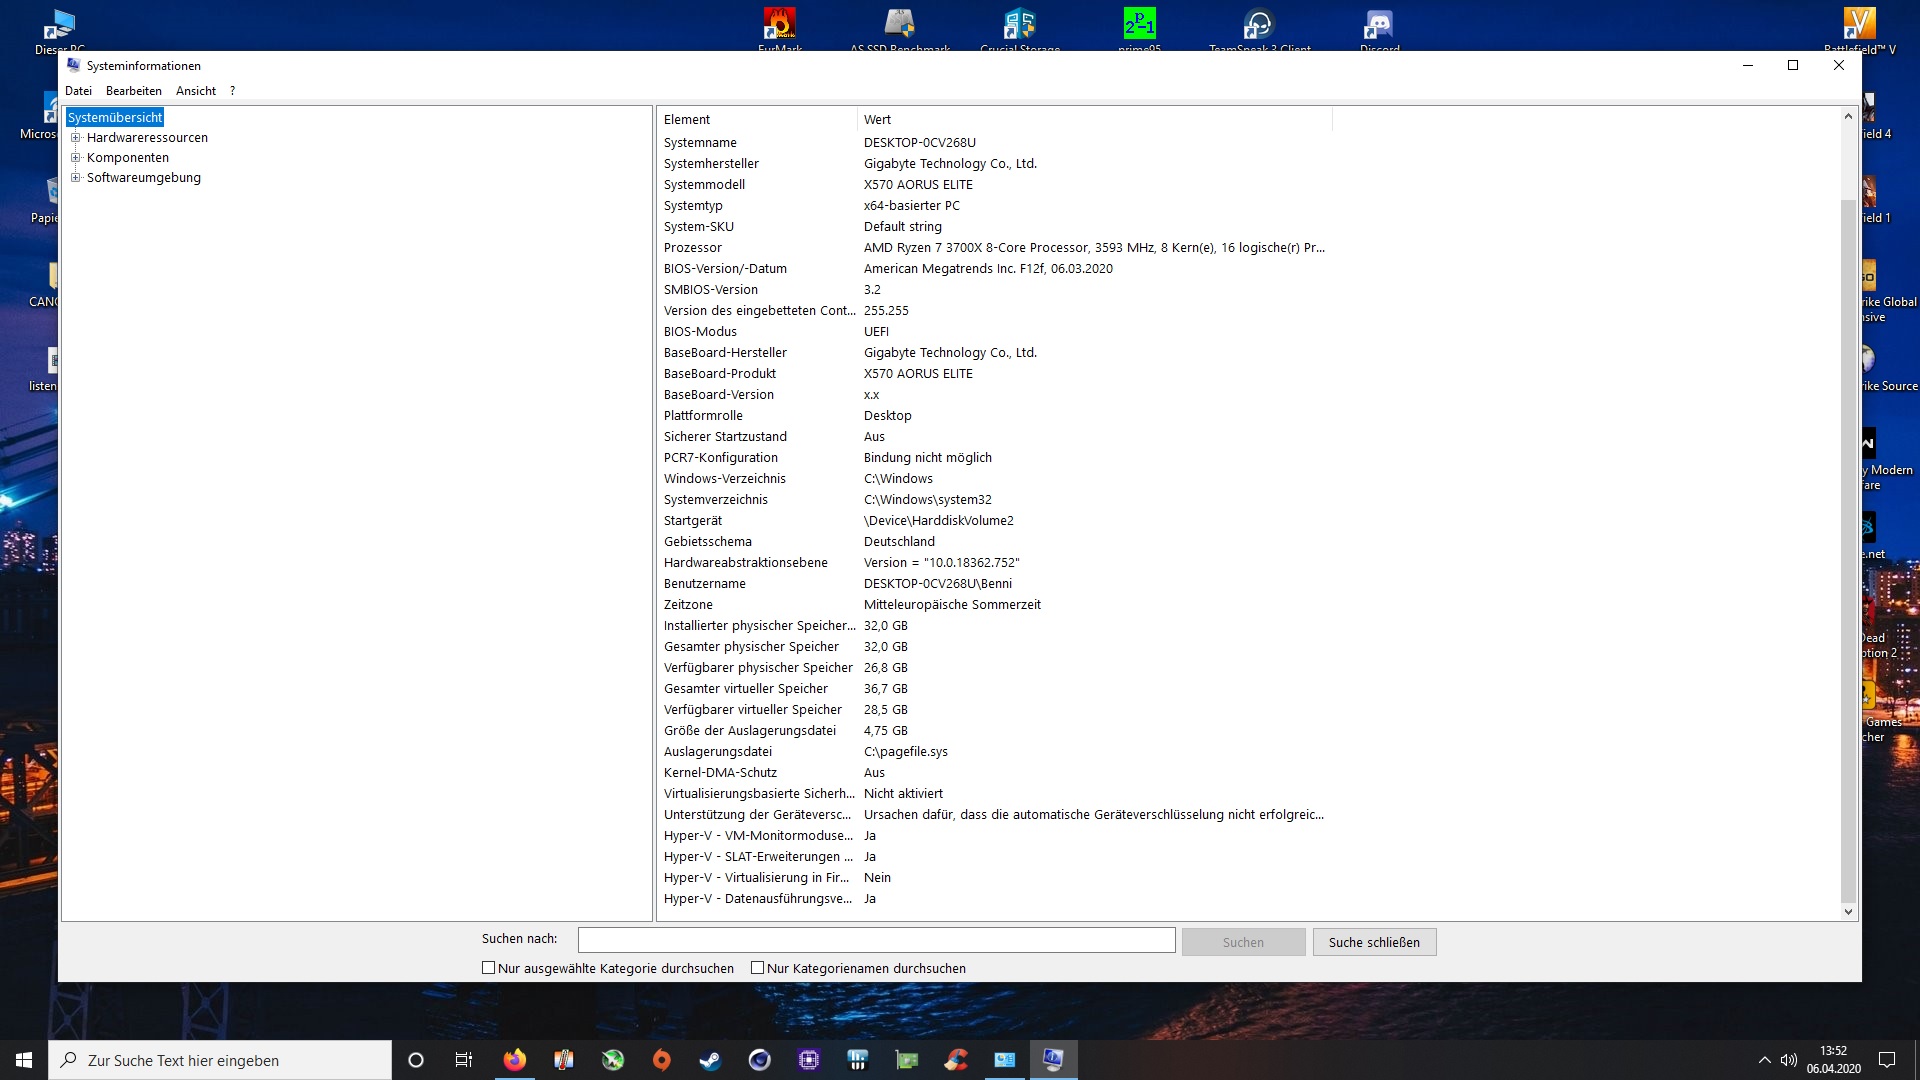Screen dimensions: 1920x1080
Task: Enable 'Nur ausgewählte Kategorie durchsuchen' checkbox
Action: (x=489, y=968)
